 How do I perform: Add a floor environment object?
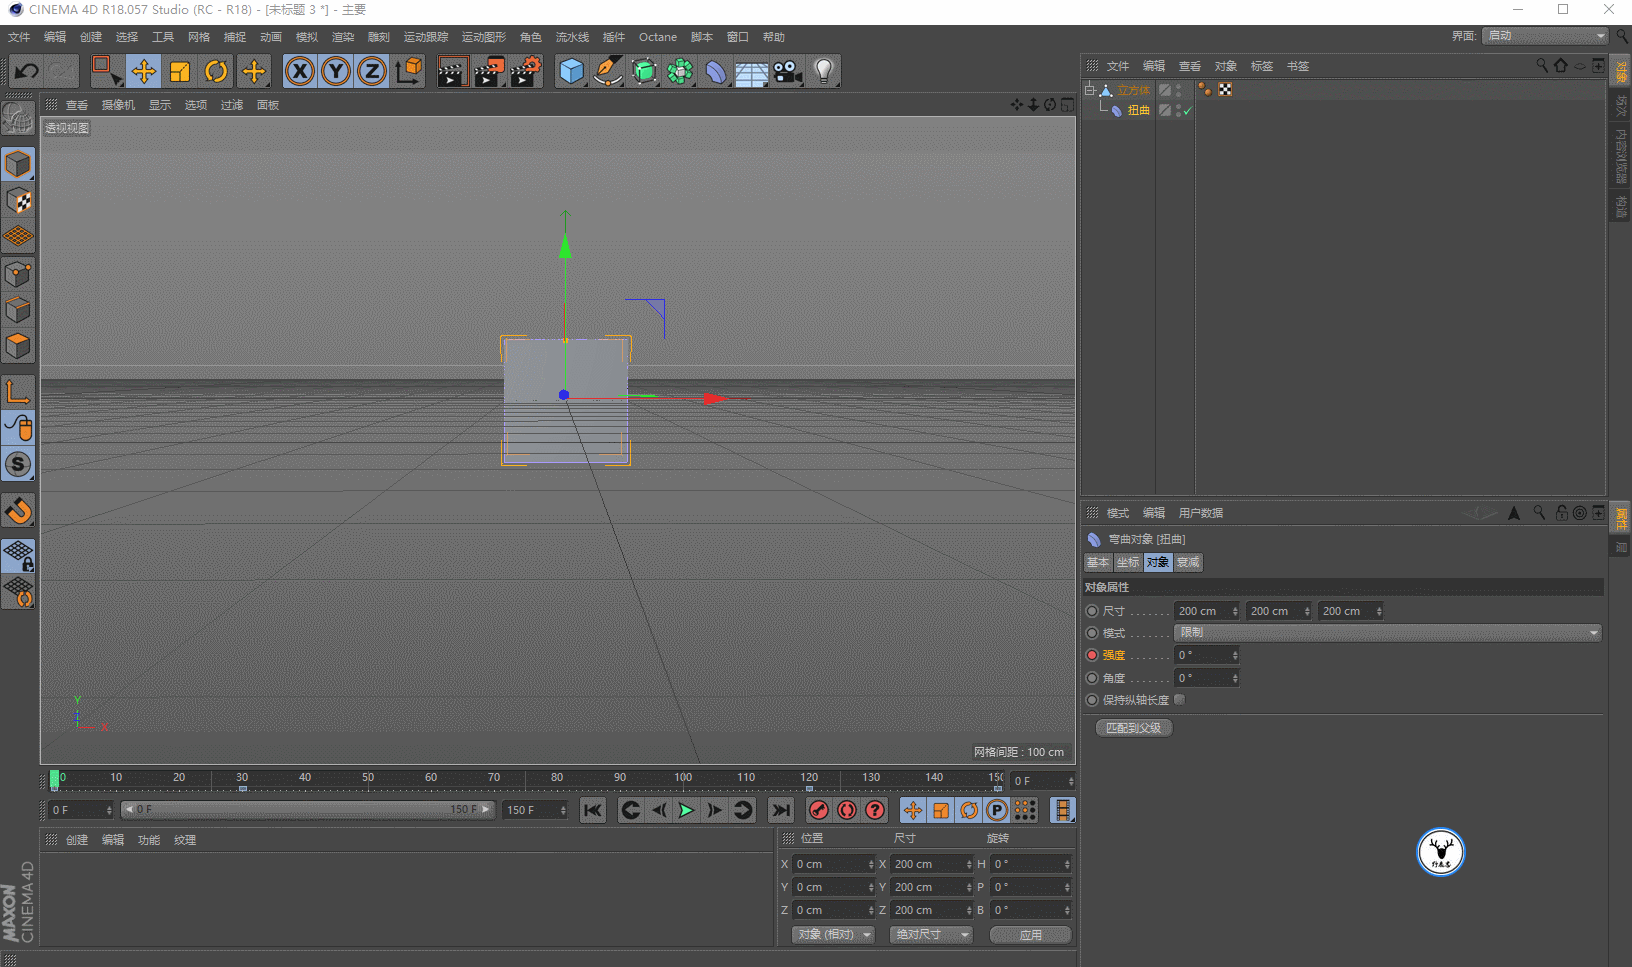[x=751, y=71]
